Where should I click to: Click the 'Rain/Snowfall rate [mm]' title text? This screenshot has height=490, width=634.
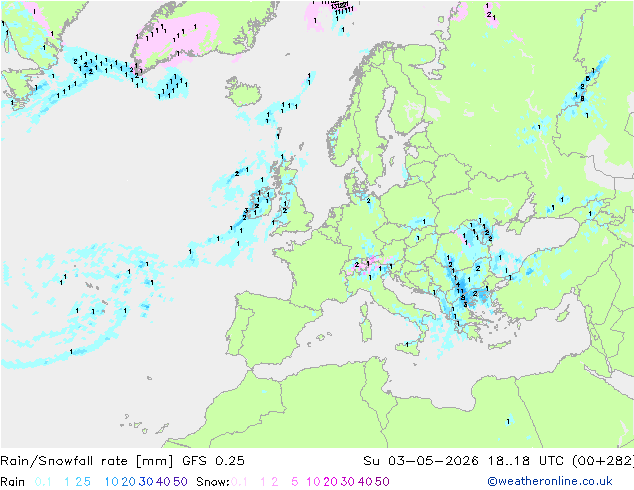(87, 460)
